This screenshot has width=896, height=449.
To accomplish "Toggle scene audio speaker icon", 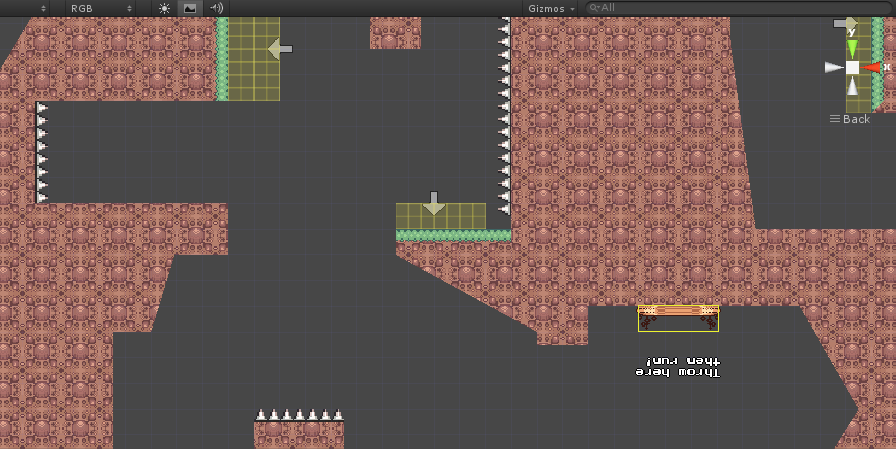I will 216,8.
